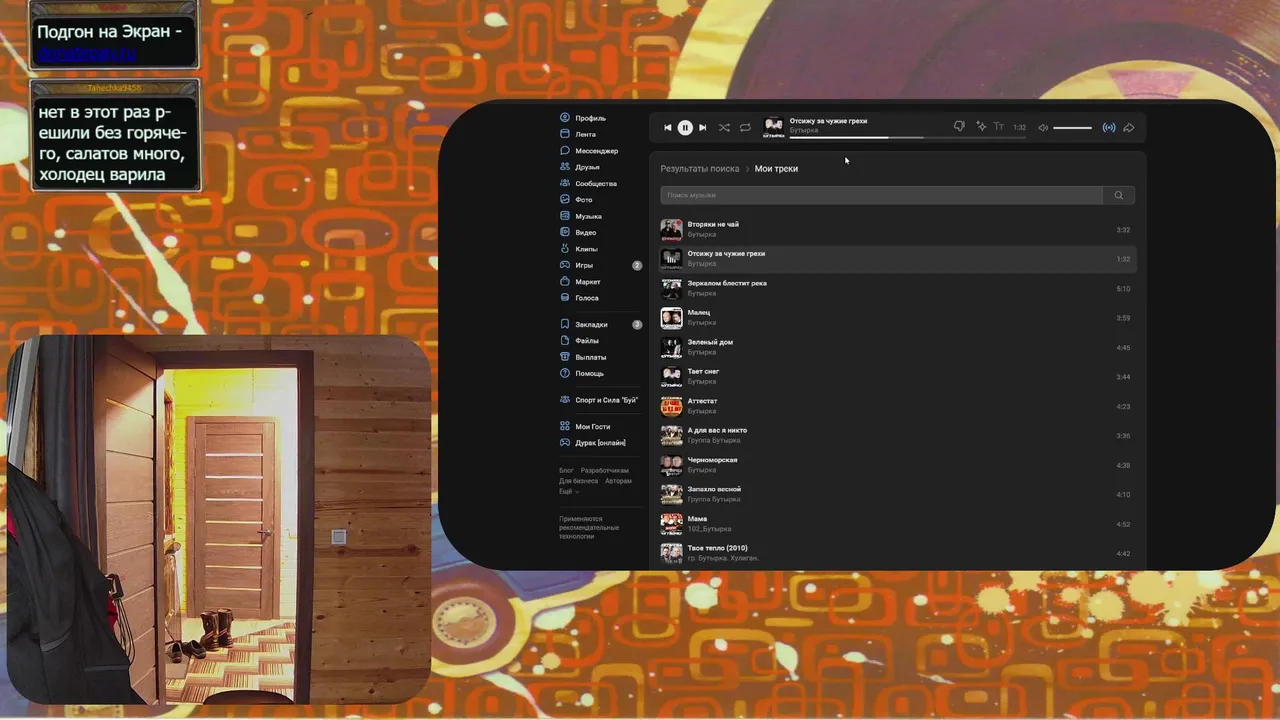Open the Выплаты icon in sidebar
Image resolution: width=1280 pixels, height=720 pixels.
tap(565, 357)
